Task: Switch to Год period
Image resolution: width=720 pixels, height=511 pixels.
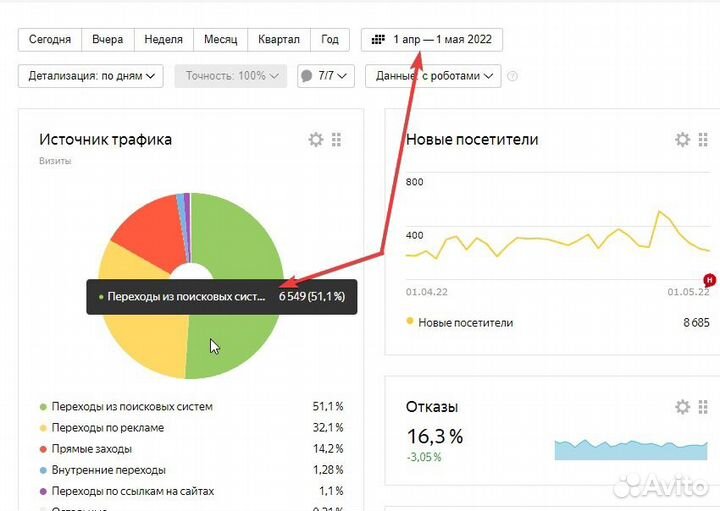Action: tap(330, 39)
